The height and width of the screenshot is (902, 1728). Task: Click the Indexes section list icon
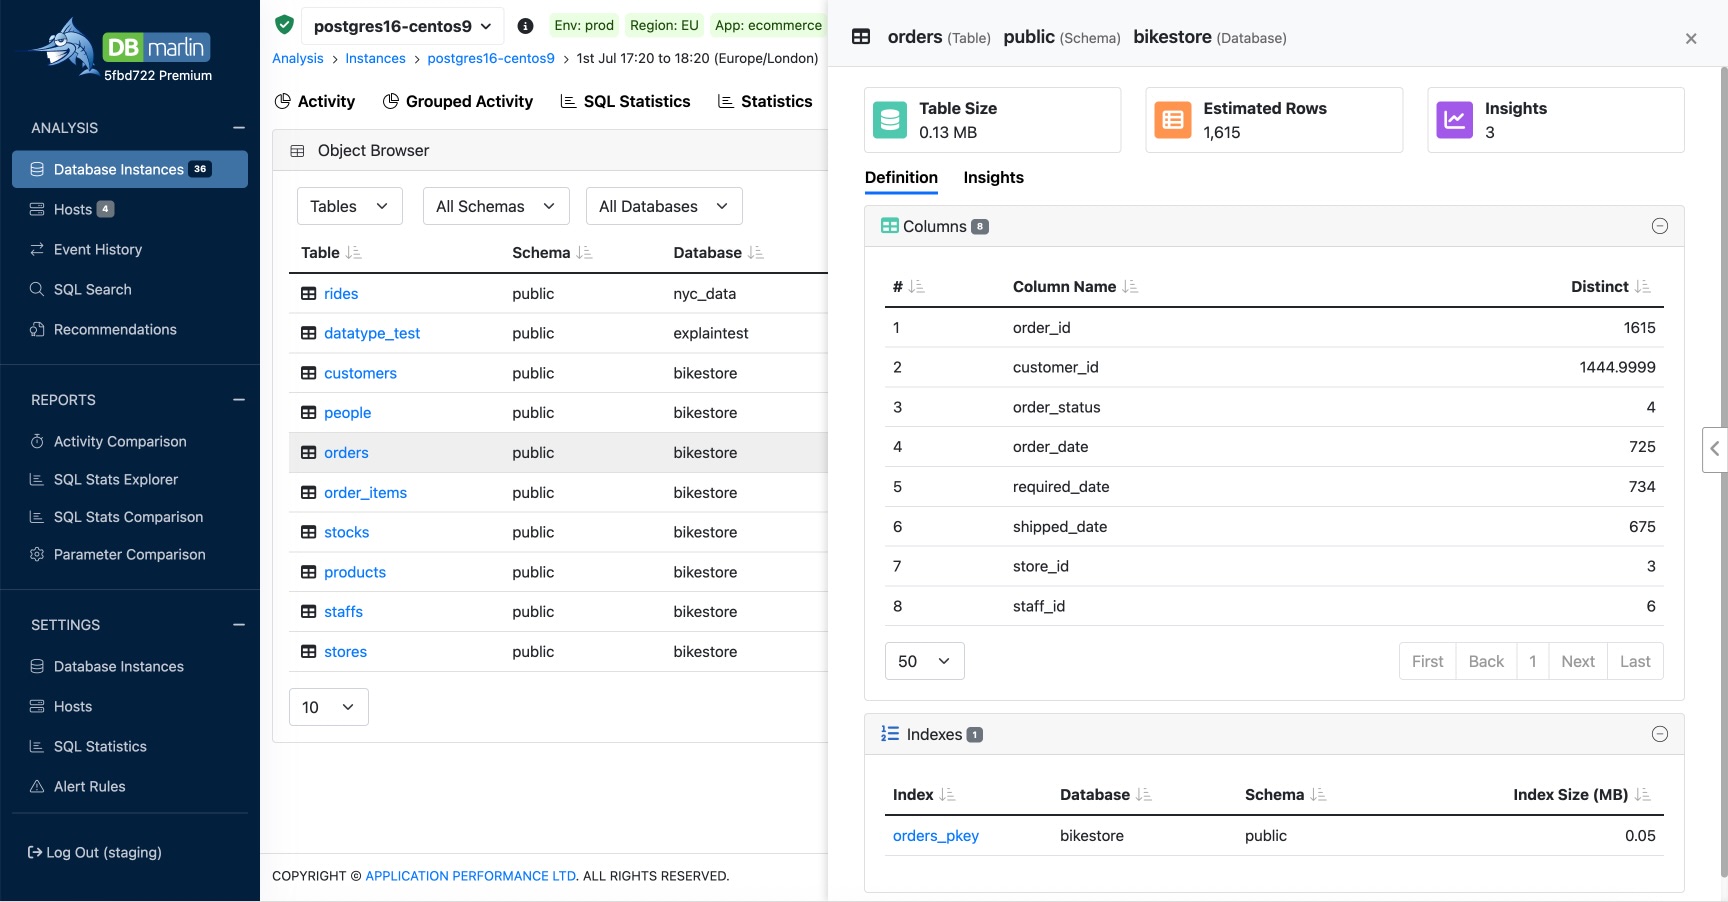(x=890, y=734)
